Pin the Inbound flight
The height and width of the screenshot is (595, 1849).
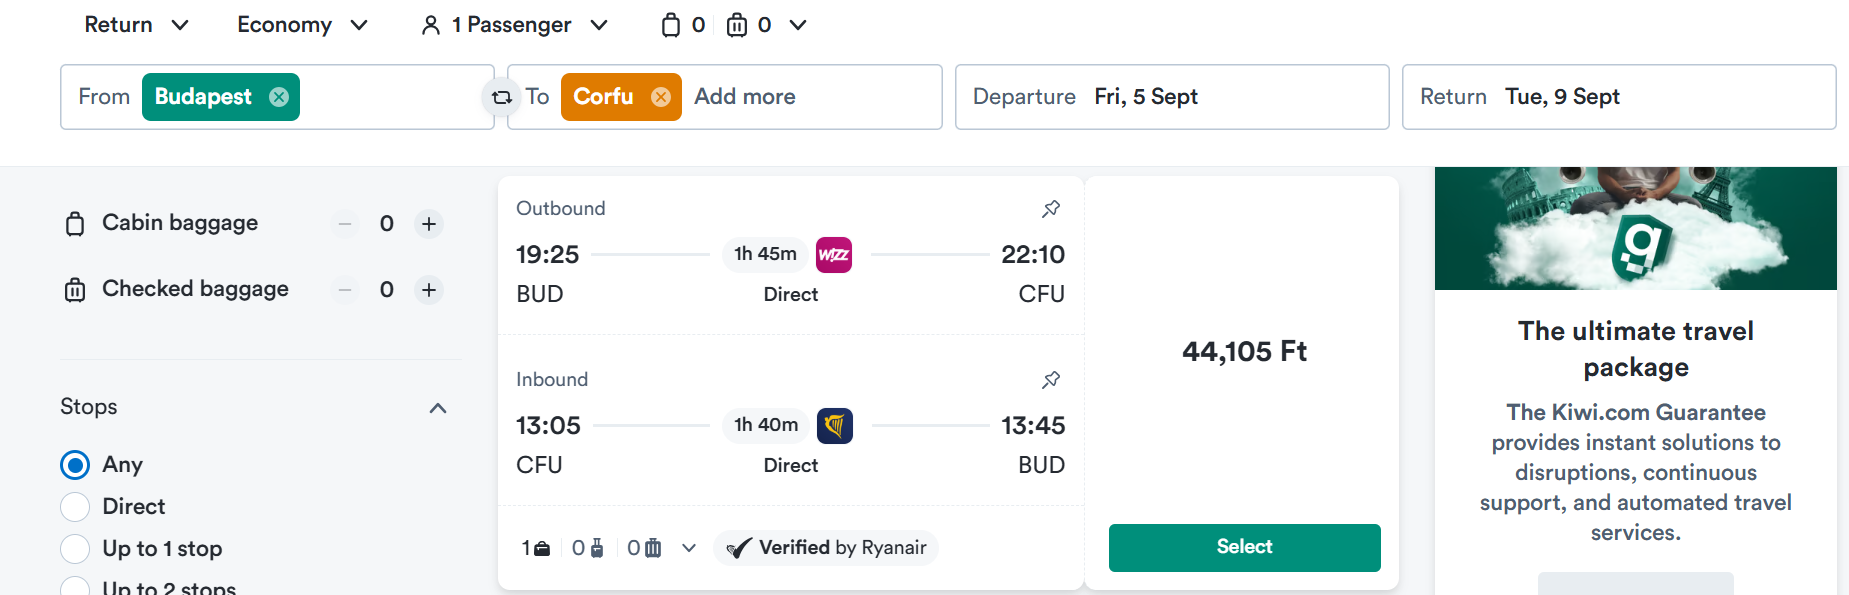point(1051,380)
